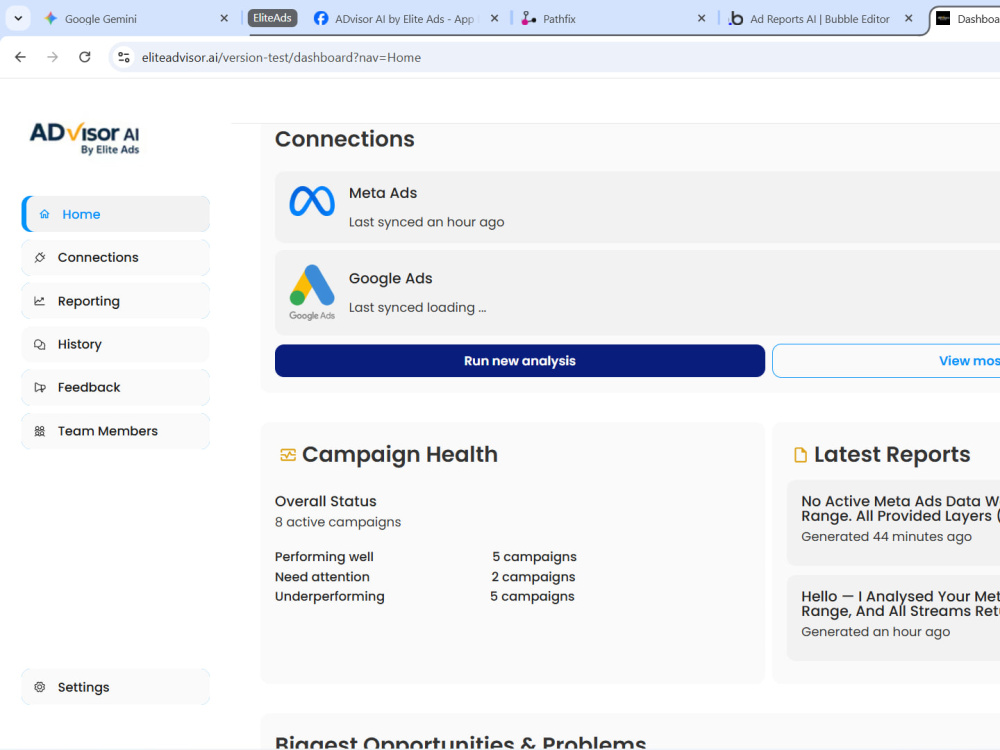Click the Meta Ads infinity logo
This screenshot has height=750, width=1000.
pos(312,202)
